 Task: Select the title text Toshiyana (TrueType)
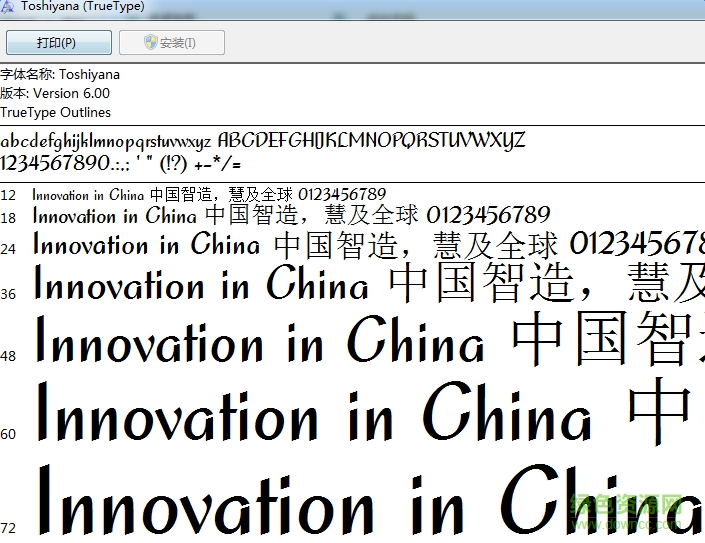pos(83,6)
